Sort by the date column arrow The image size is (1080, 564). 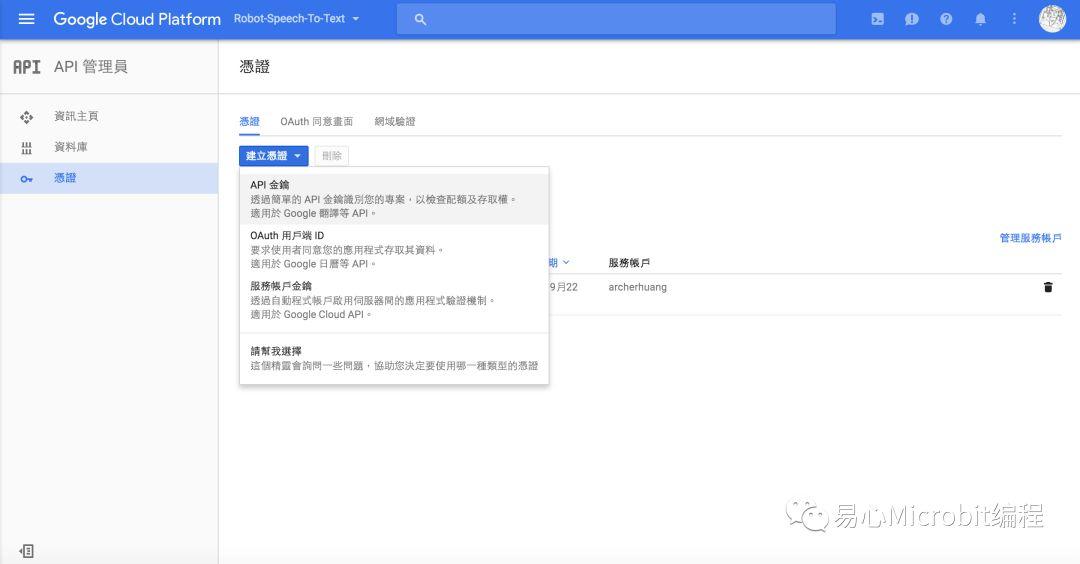[565, 262]
